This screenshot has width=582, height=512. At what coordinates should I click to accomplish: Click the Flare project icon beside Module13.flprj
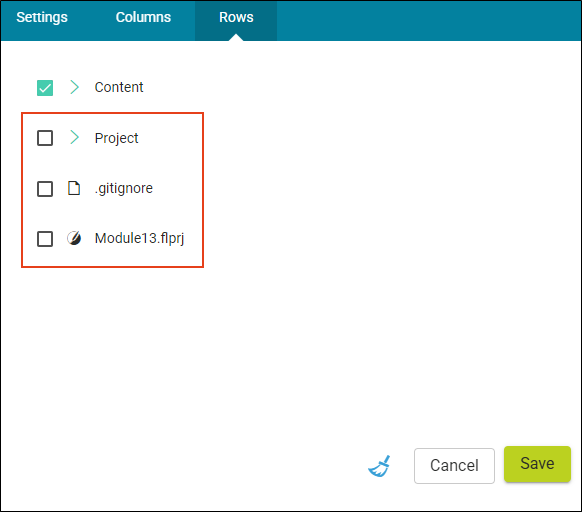click(74, 238)
